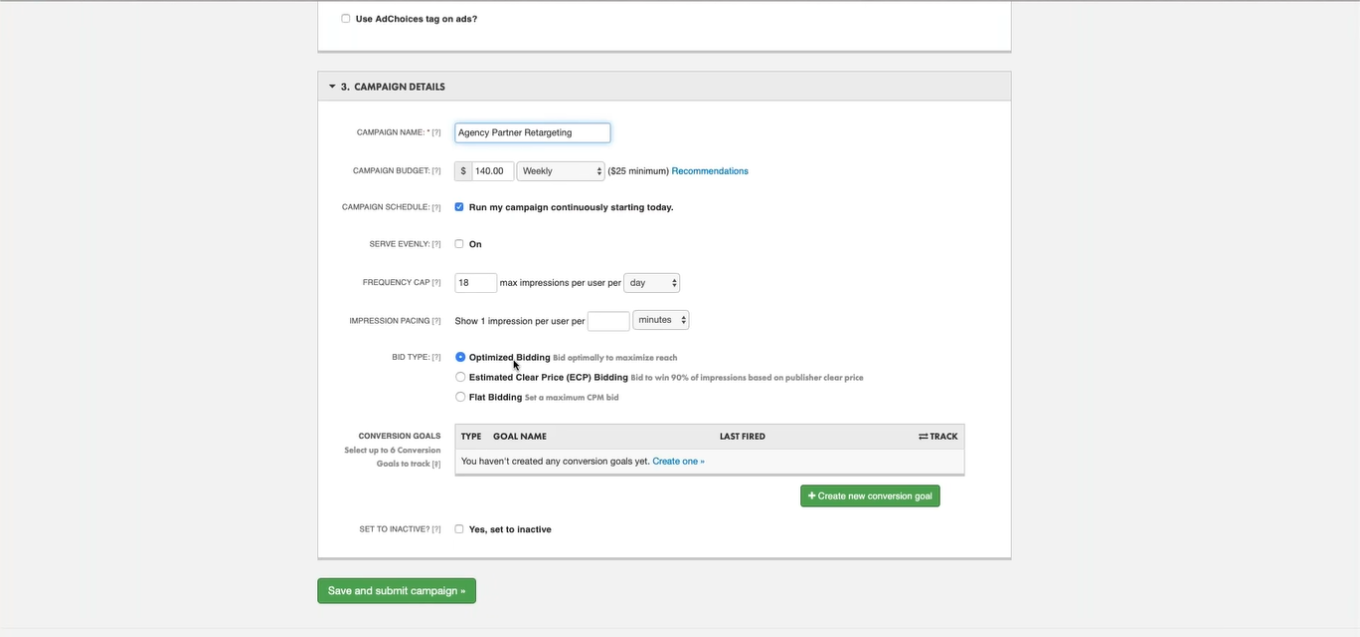The image size is (1360, 637).
Task: Click the Frequency Cap help icon
Action: [x=436, y=283]
